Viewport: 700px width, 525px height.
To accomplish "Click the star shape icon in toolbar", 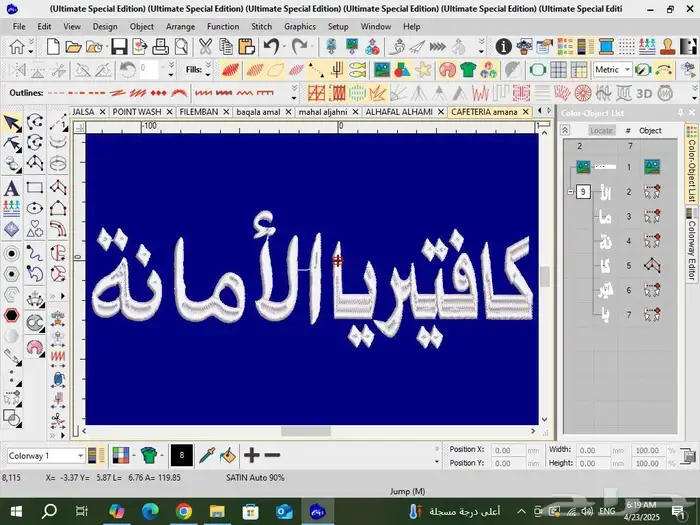I will tap(423, 70).
